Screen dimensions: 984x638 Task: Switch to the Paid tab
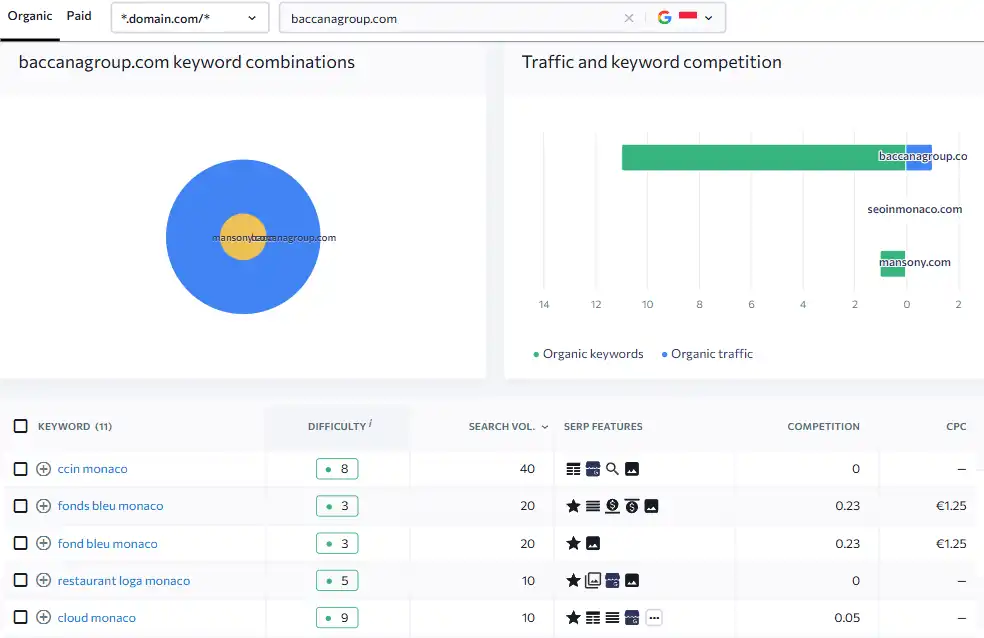[79, 16]
